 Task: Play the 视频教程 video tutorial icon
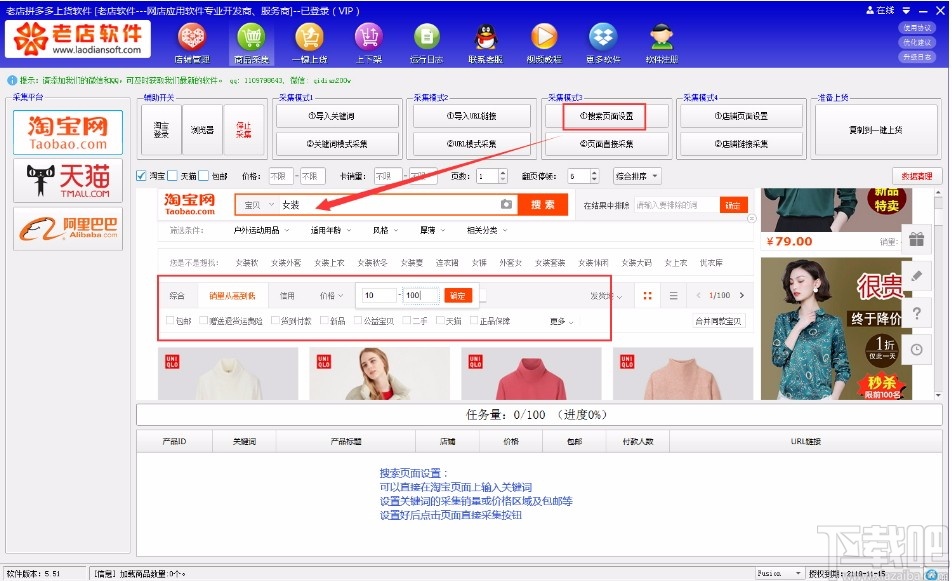[x=543, y=42]
